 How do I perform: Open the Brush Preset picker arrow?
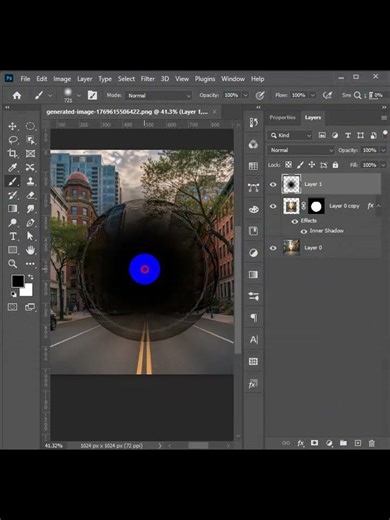(79, 96)
